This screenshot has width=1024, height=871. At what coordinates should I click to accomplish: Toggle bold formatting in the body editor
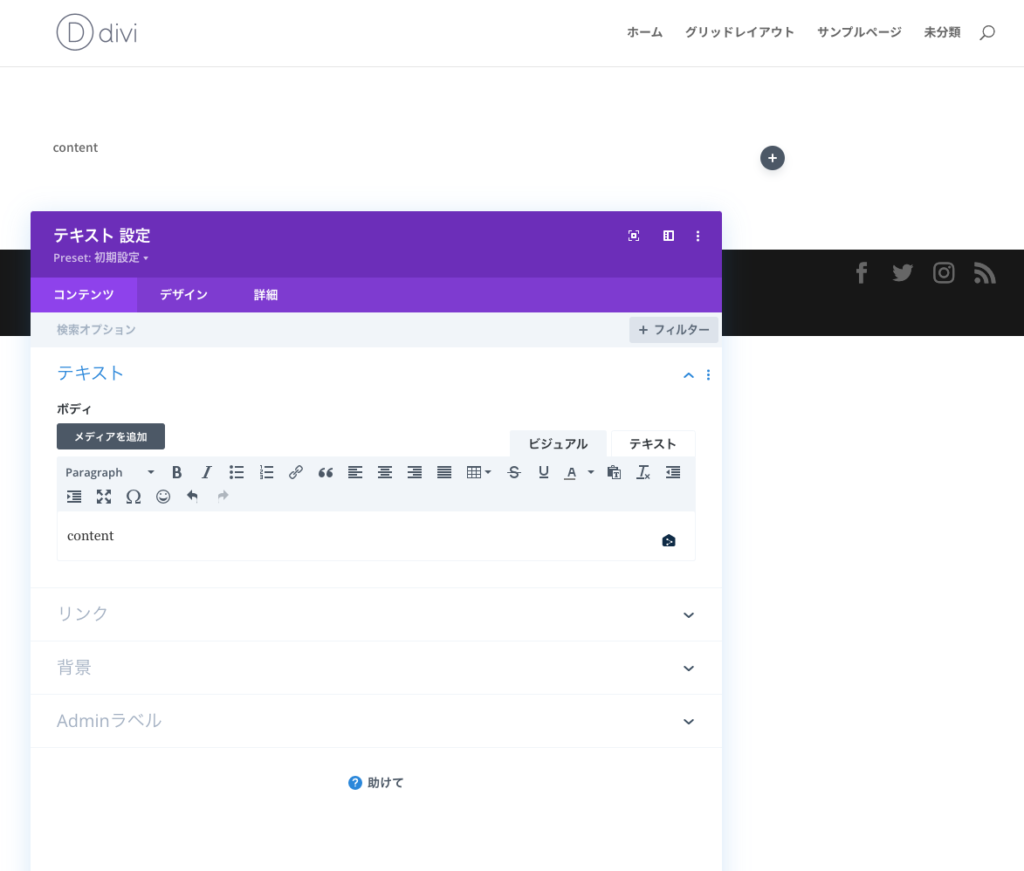[177, 472]
